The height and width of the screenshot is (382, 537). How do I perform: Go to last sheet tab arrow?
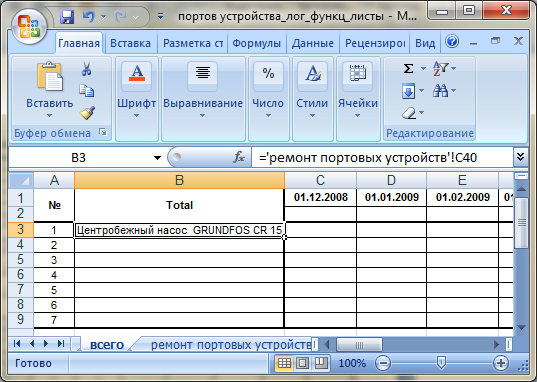coord(61,344)
